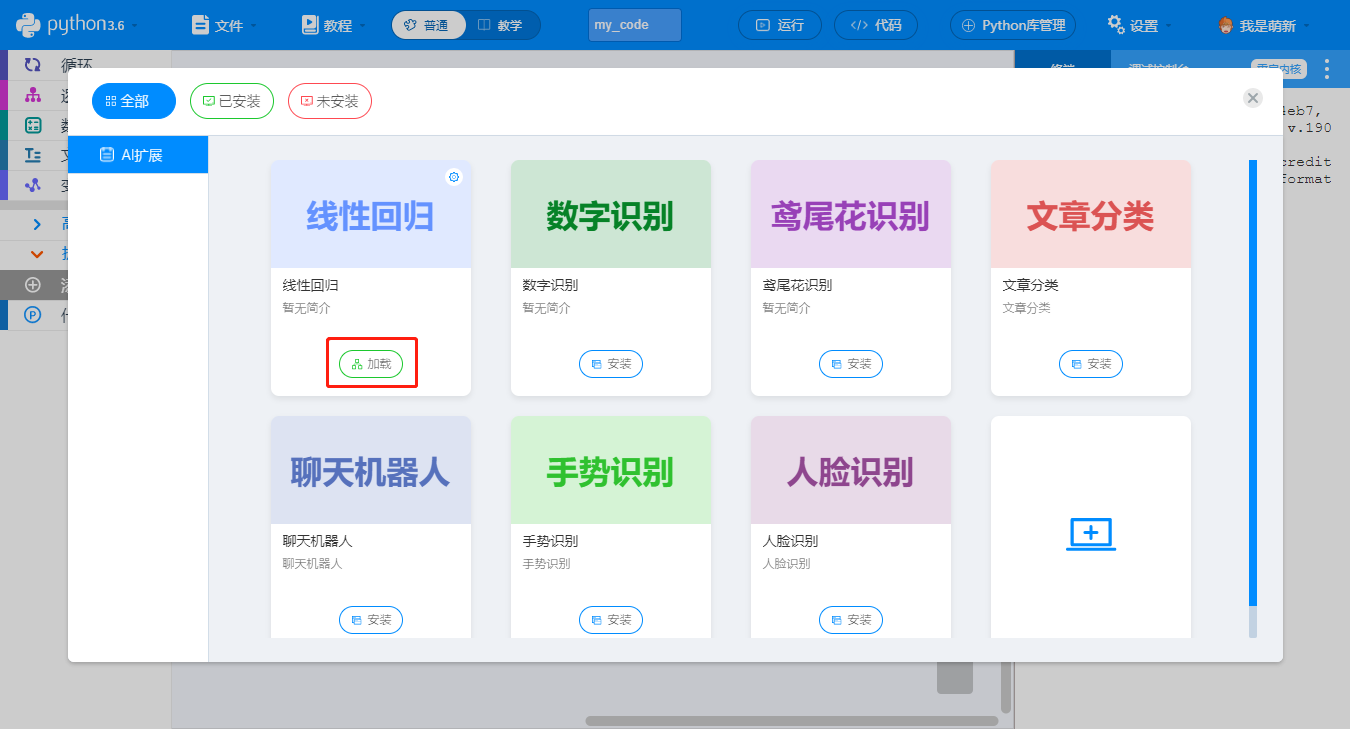This screenshot has height=729, width=1350.
Task: Install the 文章分类 extension
Action: [1091, 364]
